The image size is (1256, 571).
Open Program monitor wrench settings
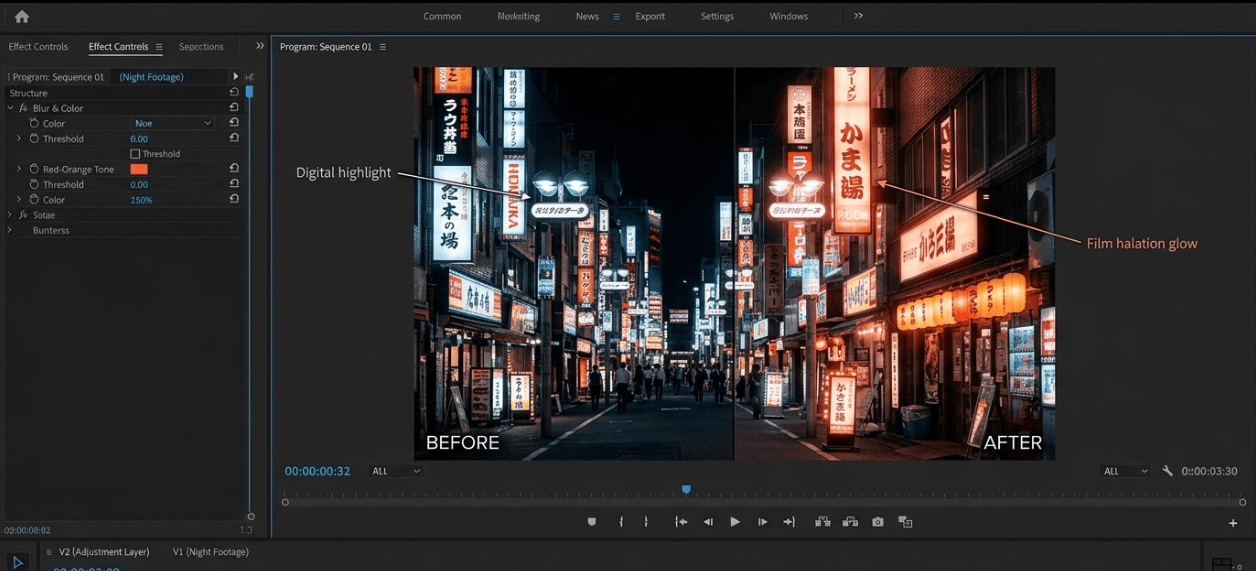[1167, 471]
